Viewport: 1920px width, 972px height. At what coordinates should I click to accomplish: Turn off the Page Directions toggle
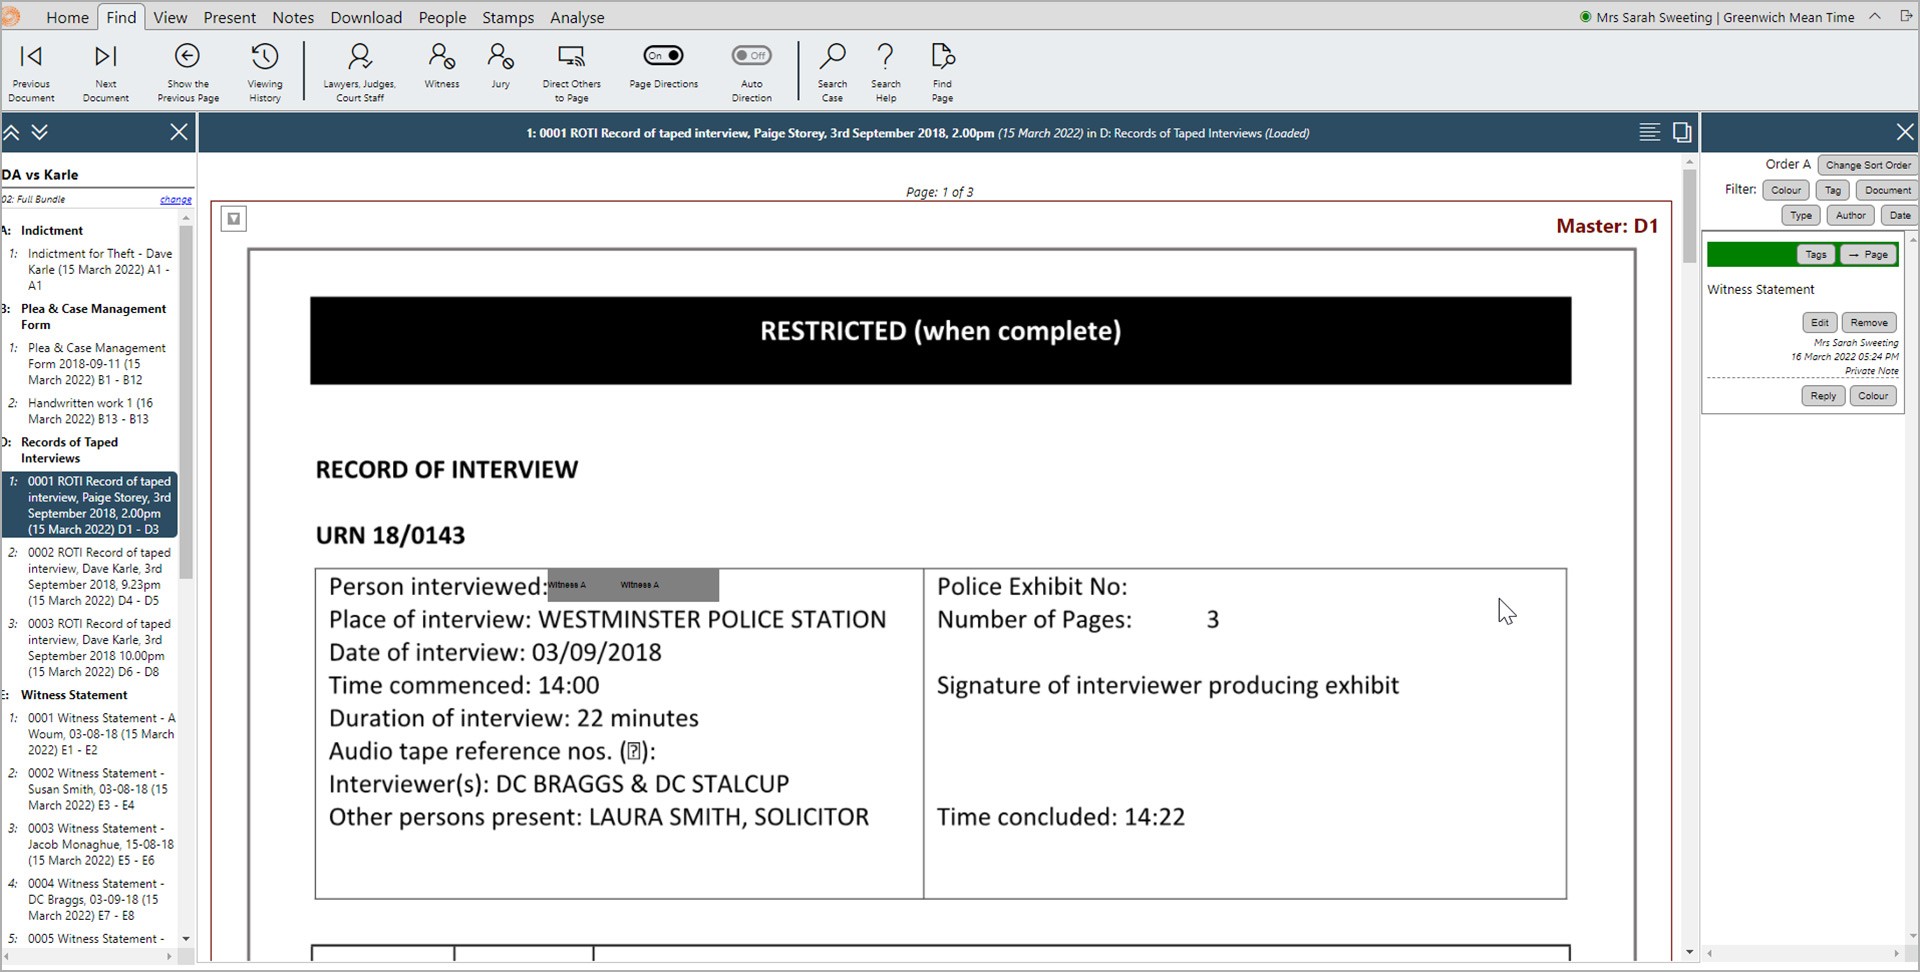click(x=663, y=56)
